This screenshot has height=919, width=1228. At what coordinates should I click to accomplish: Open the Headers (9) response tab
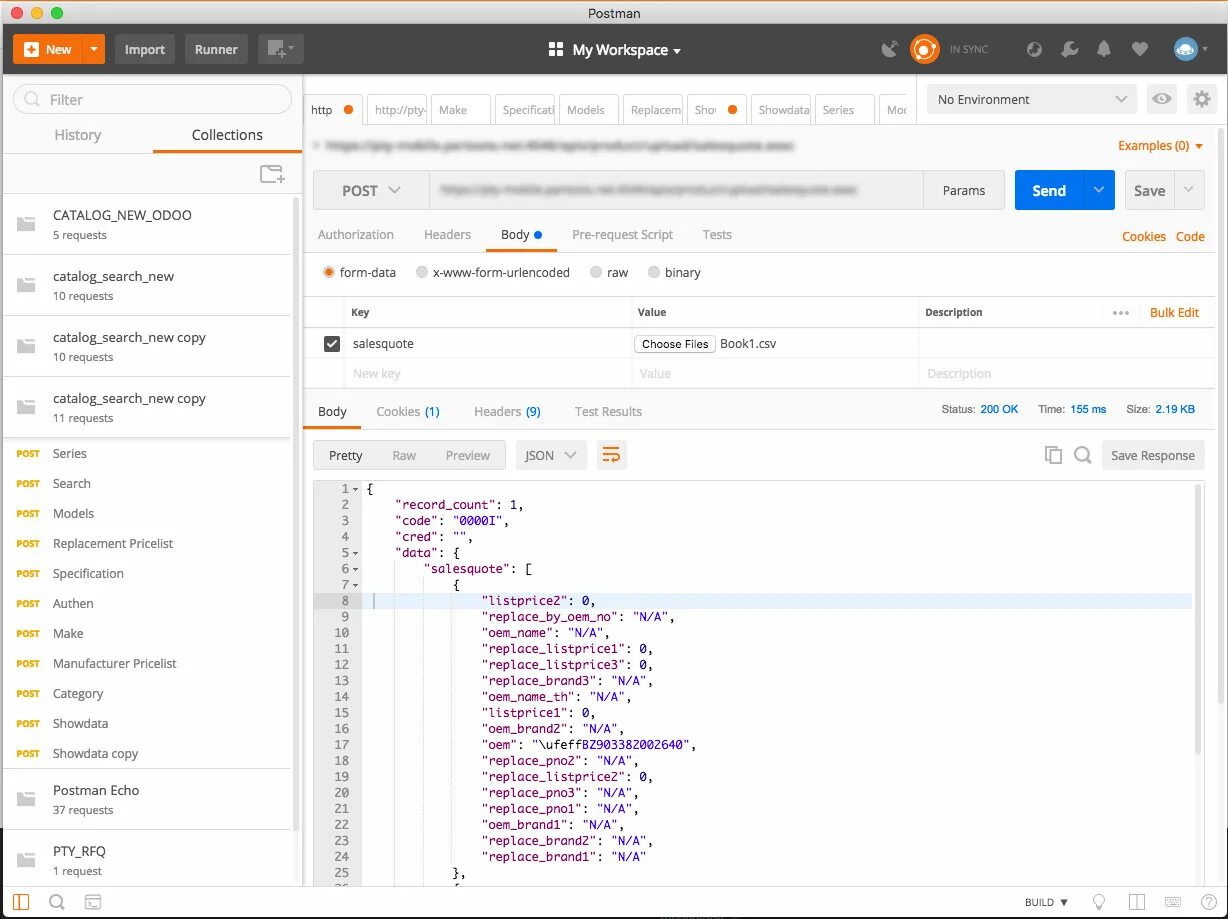pyautogui.click(x=506, y=410)
